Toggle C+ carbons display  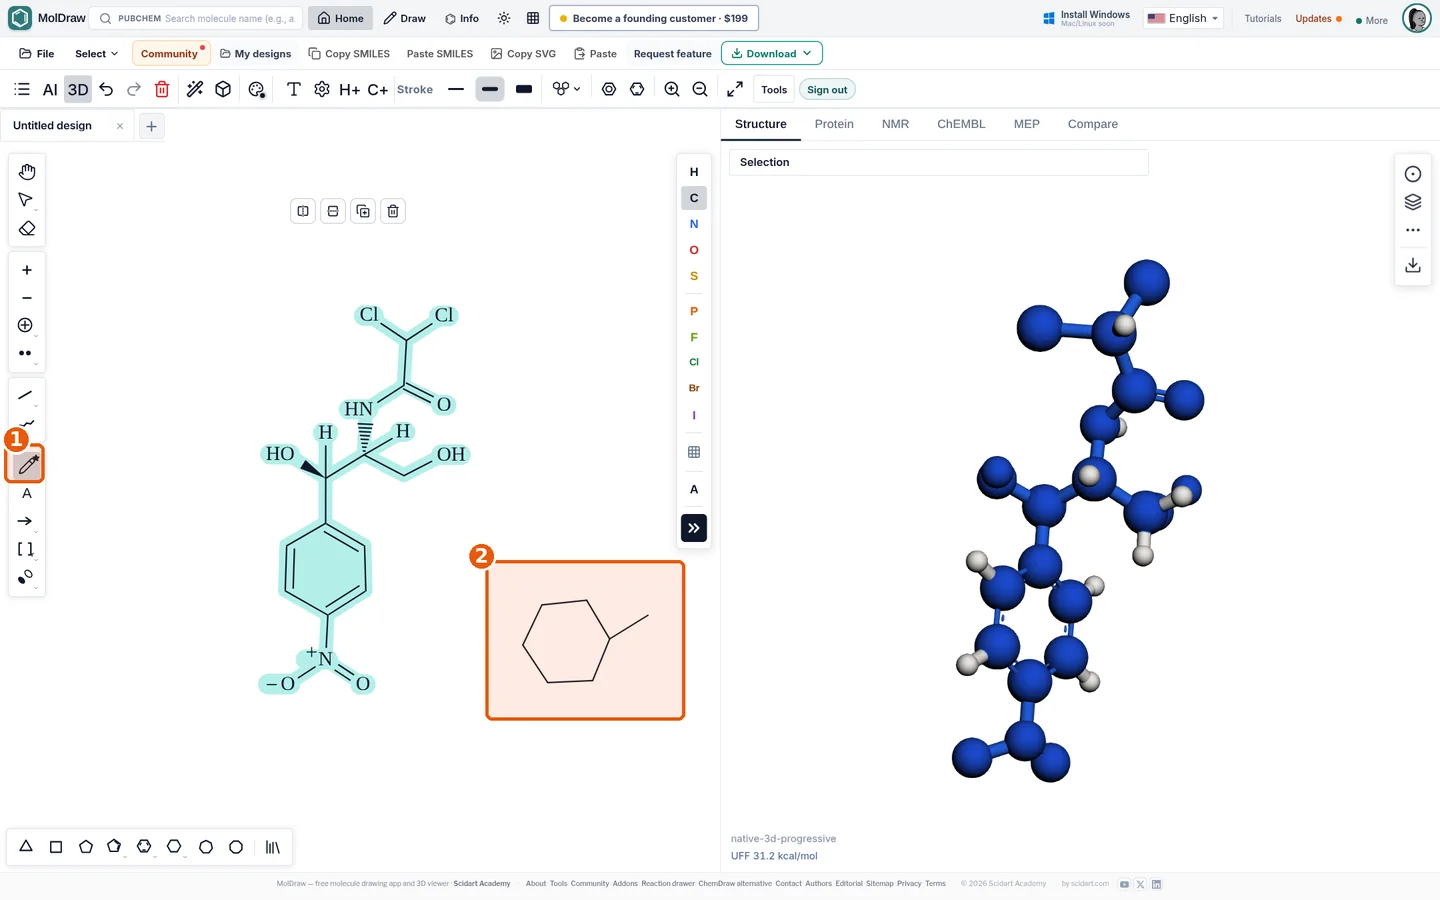378,90
